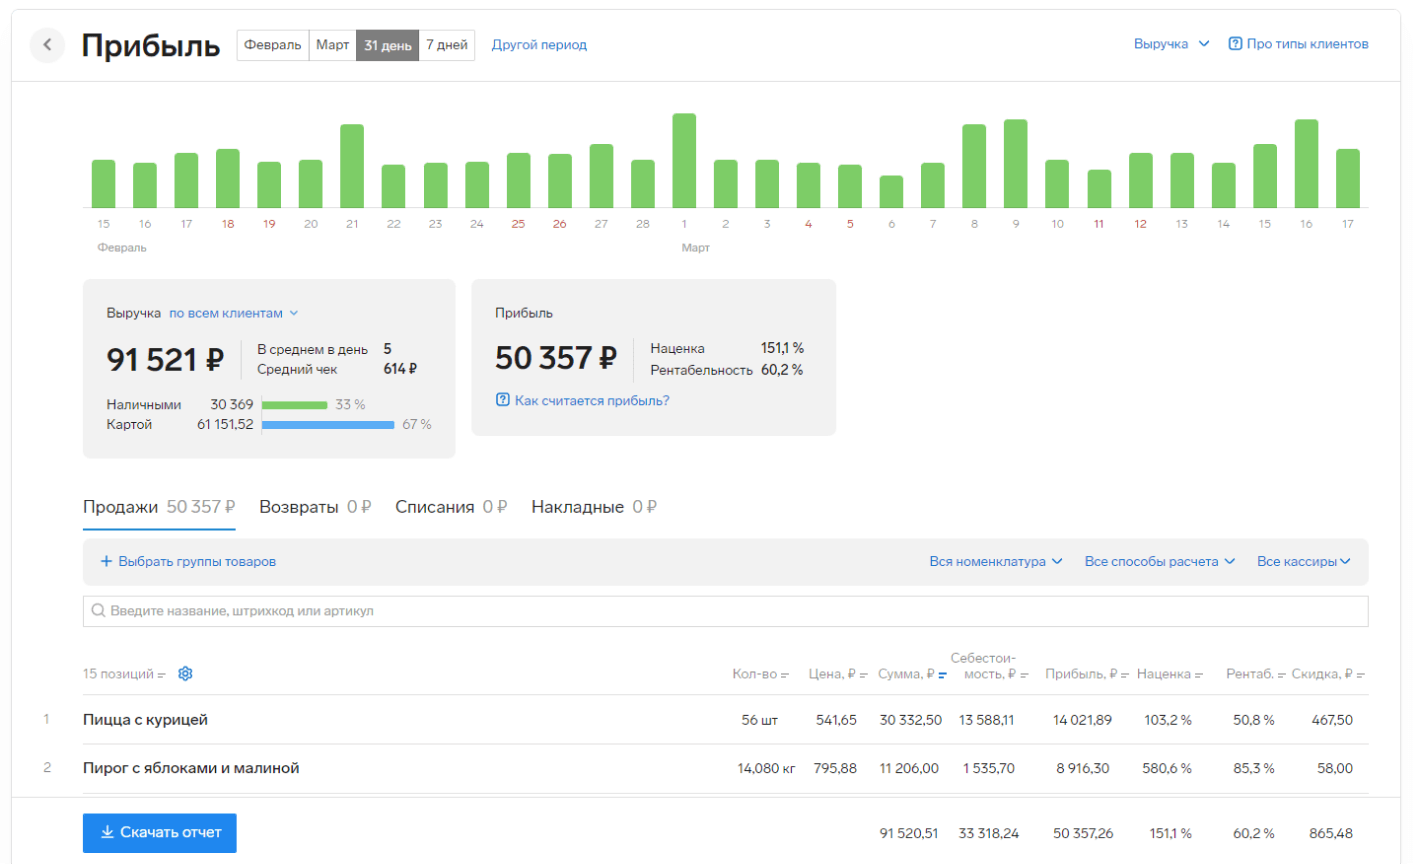Expand the Вся номенклатура filter
This screenshot has width=1418, height=864.
pyautogui.click(x=996, y=561)
